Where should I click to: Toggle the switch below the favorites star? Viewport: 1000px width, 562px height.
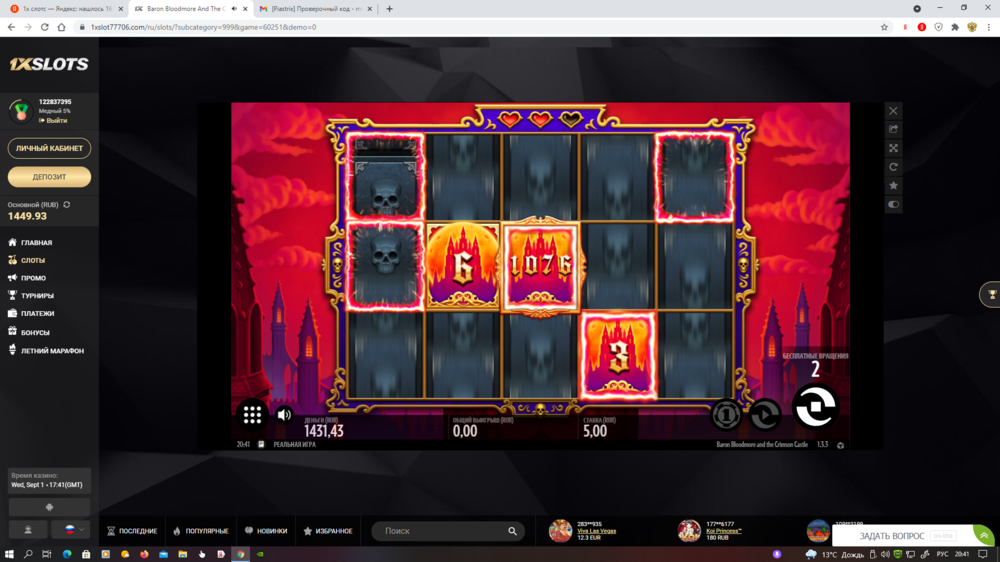pyautogui.click(x=893, y=204)
